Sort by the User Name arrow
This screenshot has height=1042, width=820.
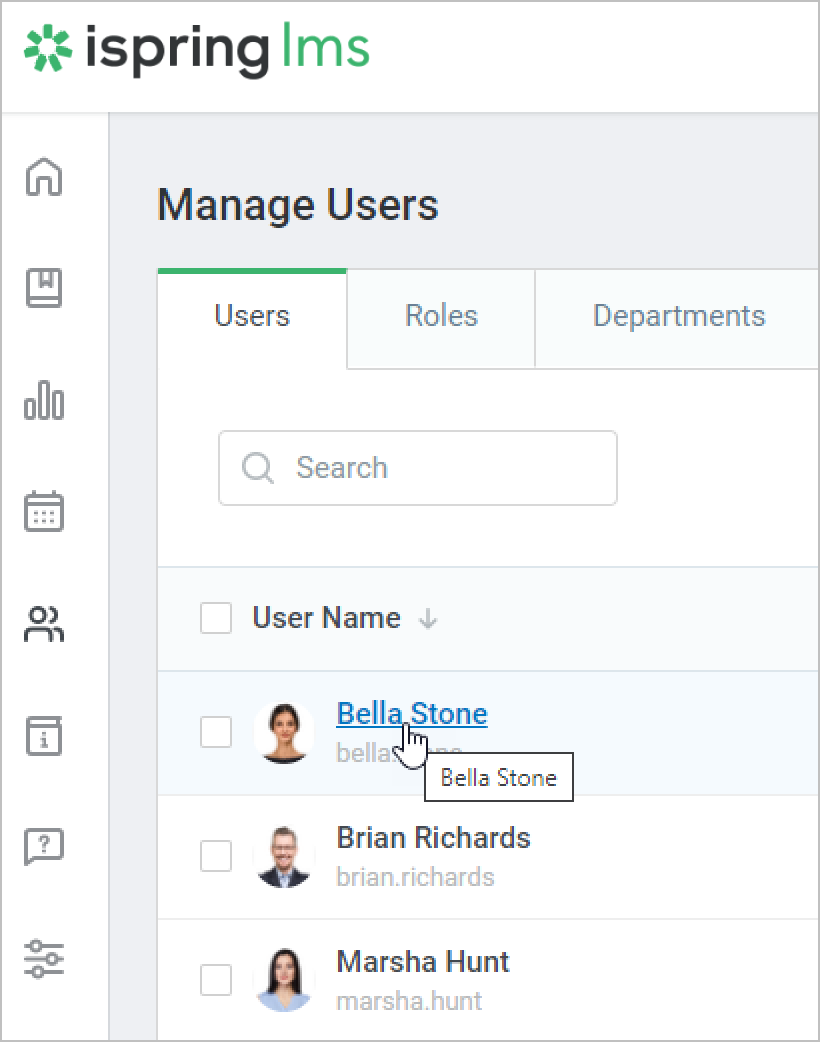click(428, 620)
